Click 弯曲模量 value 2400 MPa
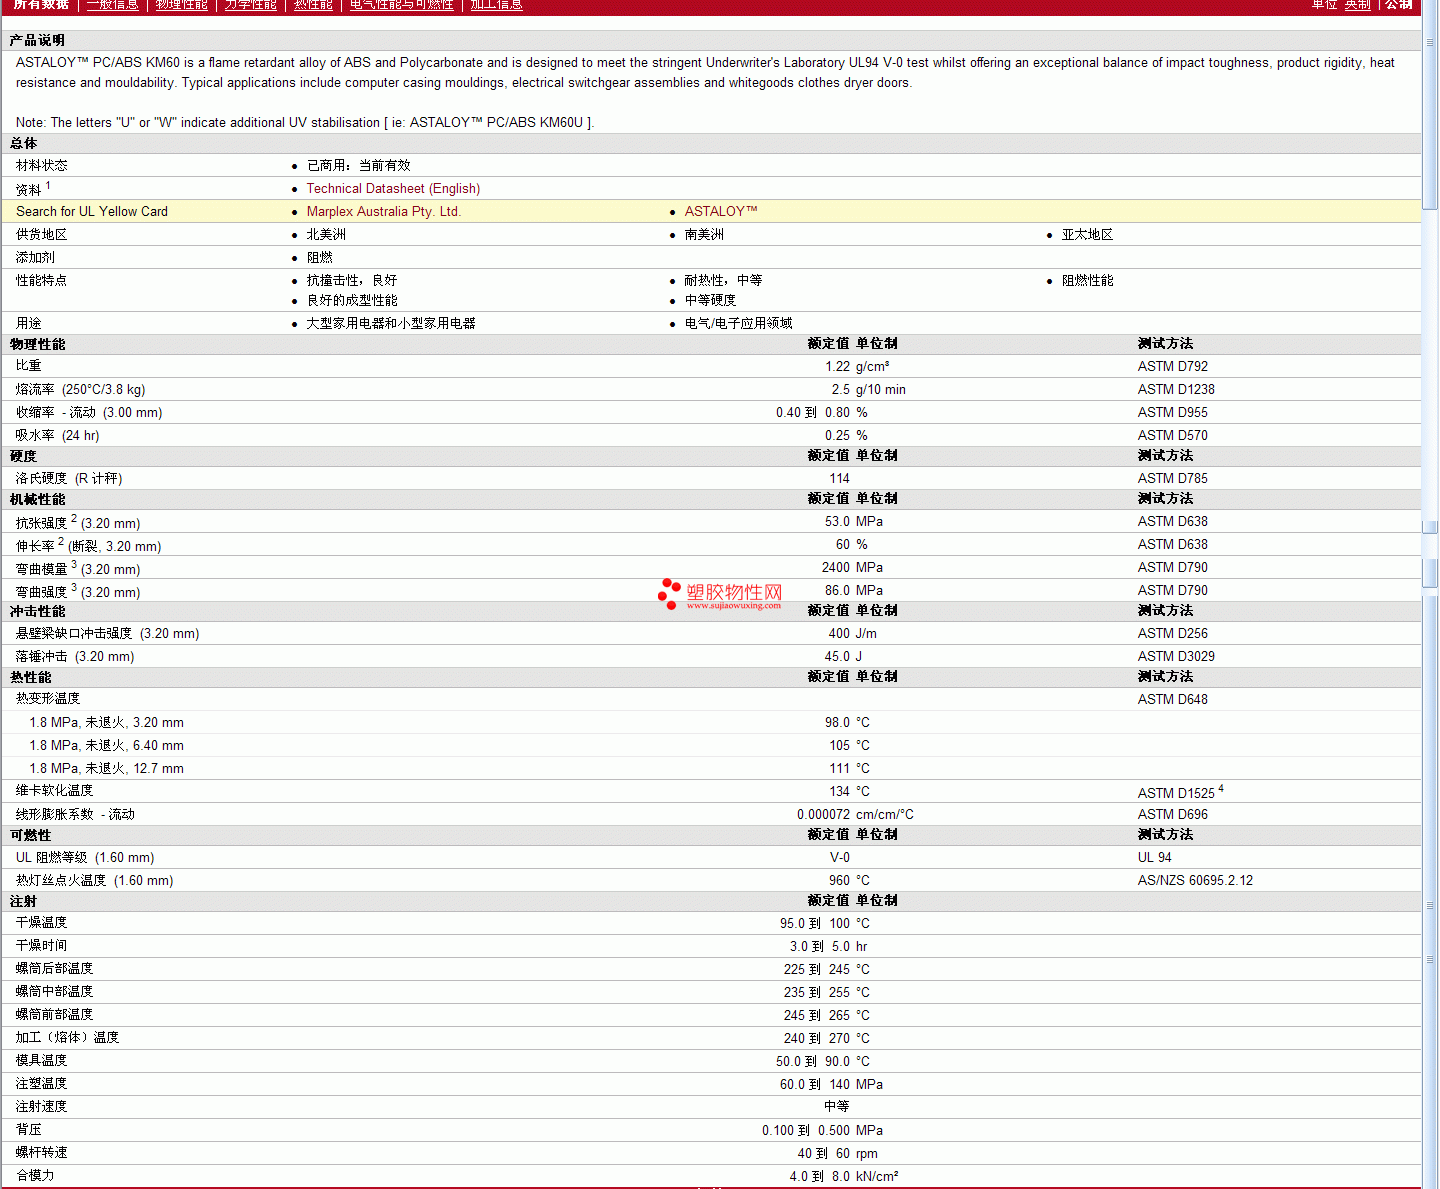Image resolution: width=1440 pixels, height=1189 pixels. coord(852,567)
